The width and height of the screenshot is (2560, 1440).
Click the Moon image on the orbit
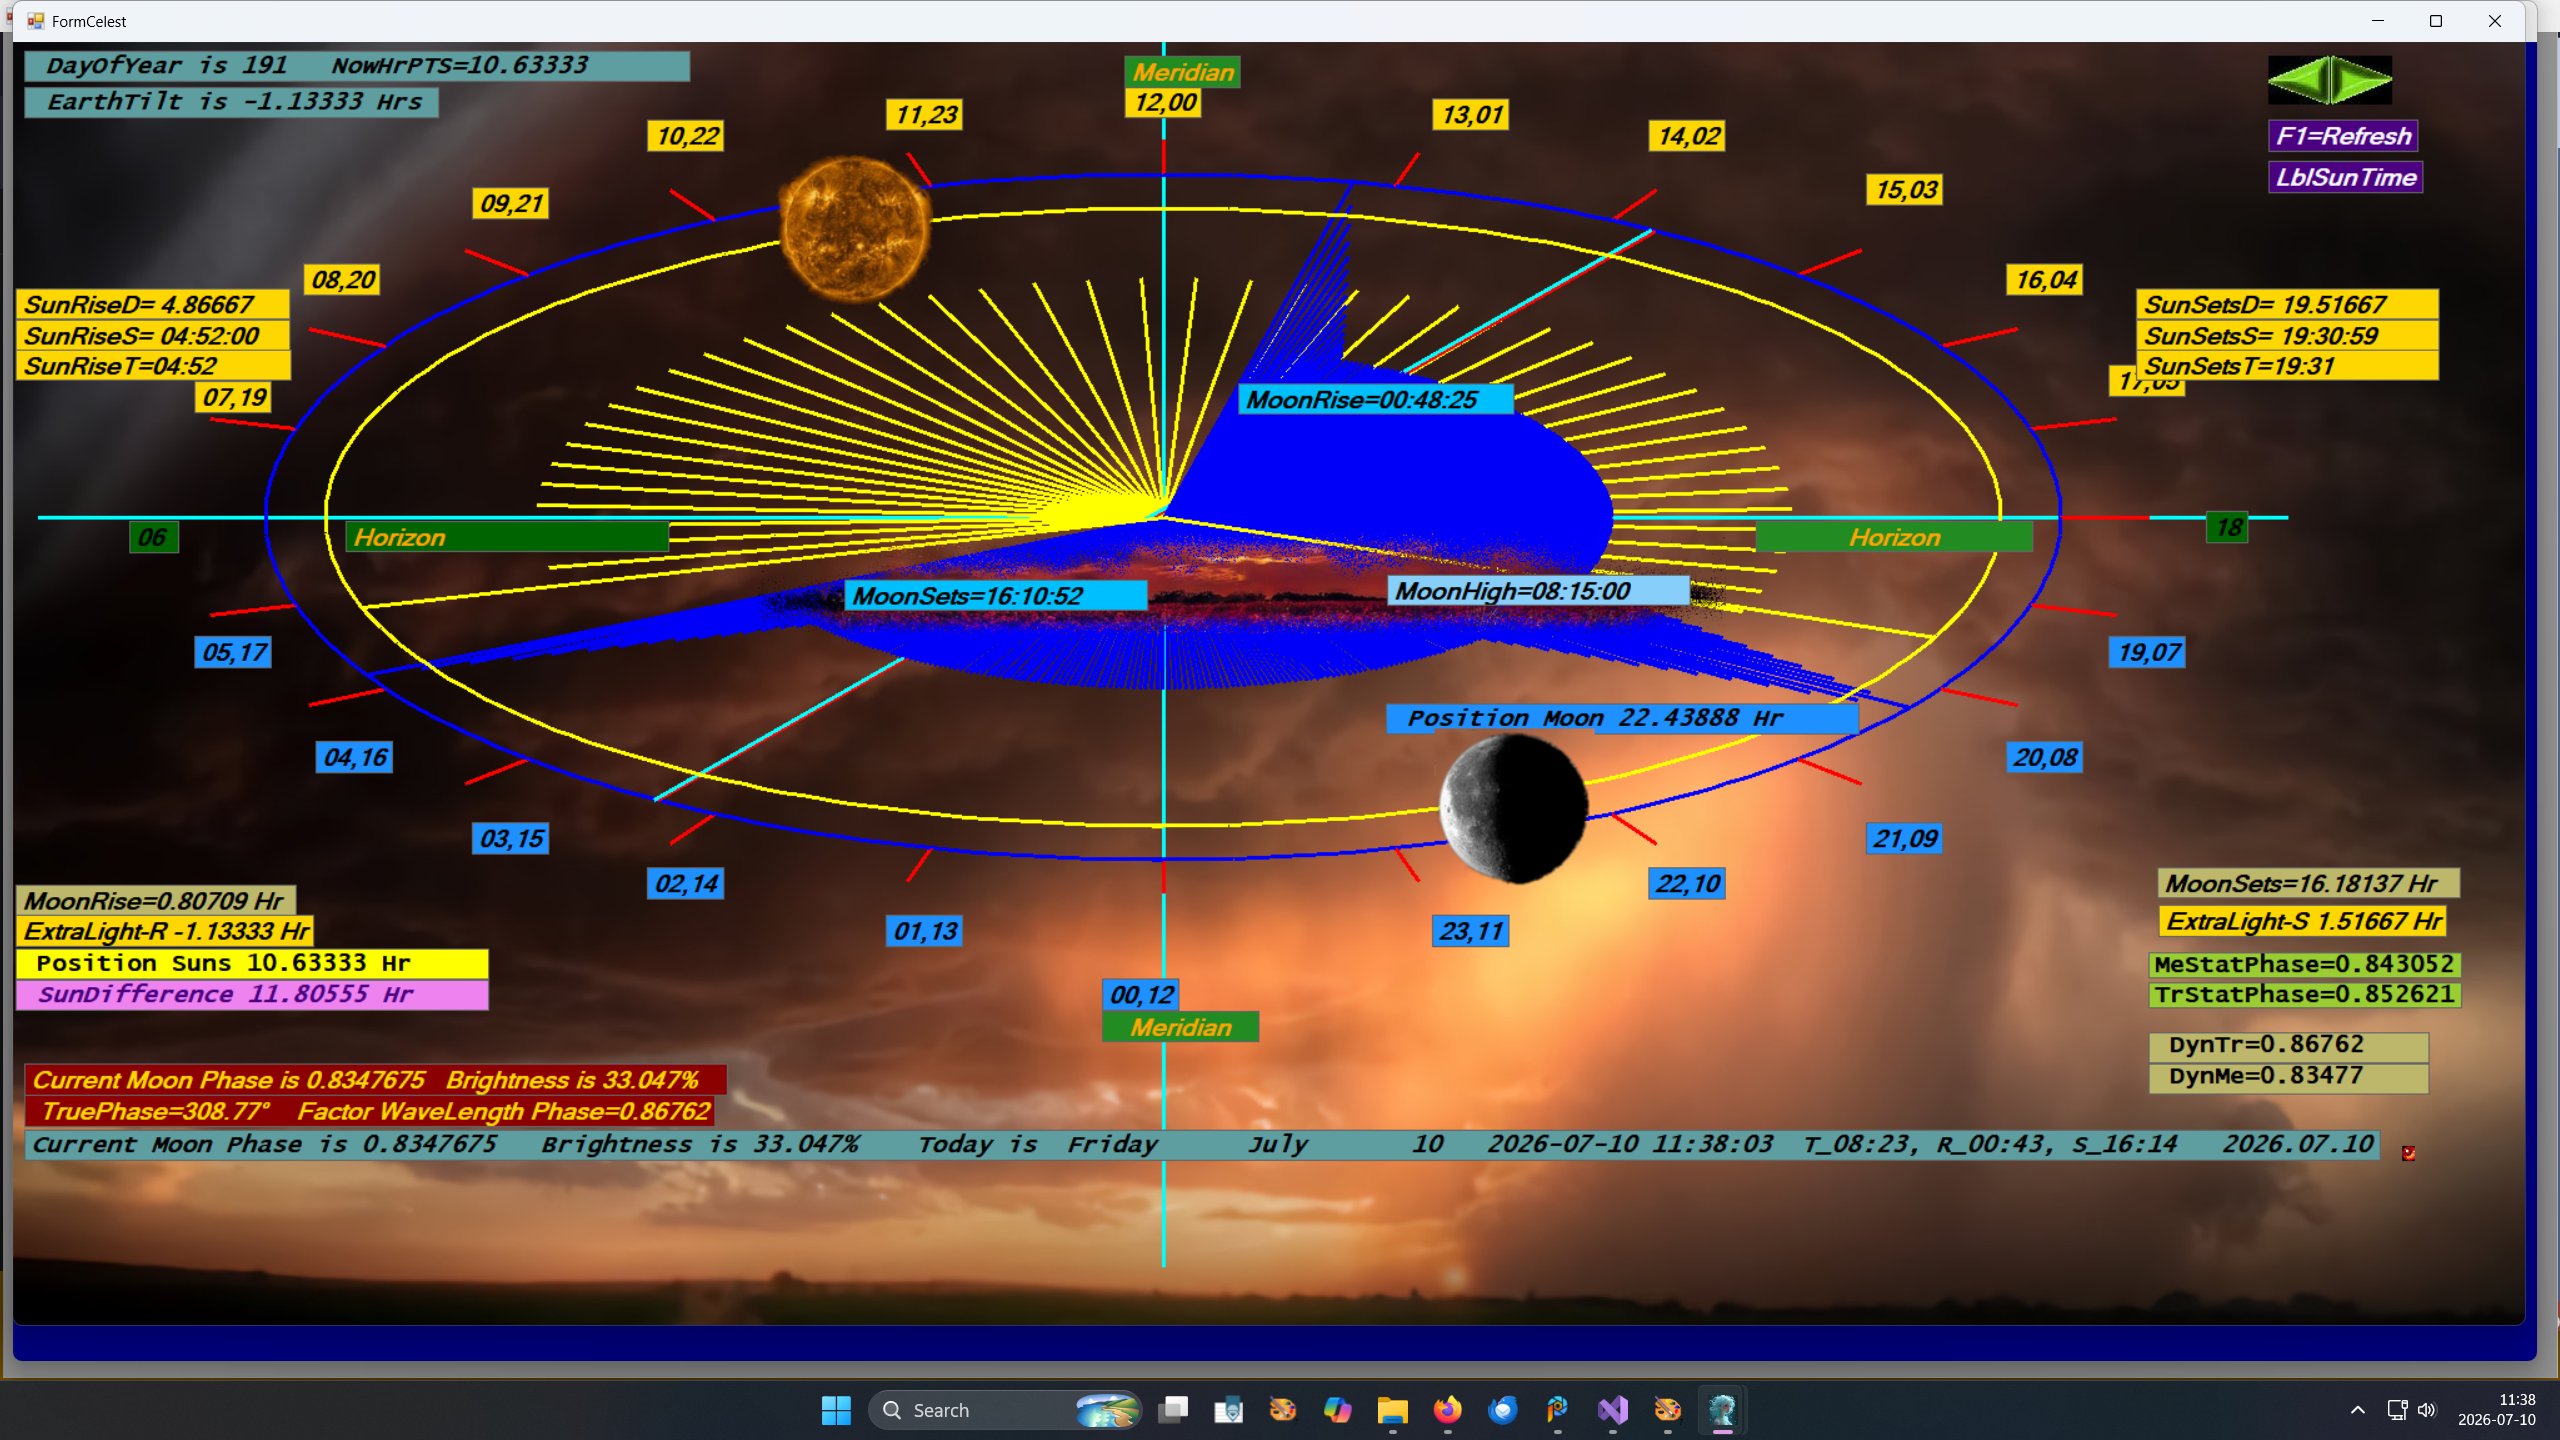(1513, 808)
